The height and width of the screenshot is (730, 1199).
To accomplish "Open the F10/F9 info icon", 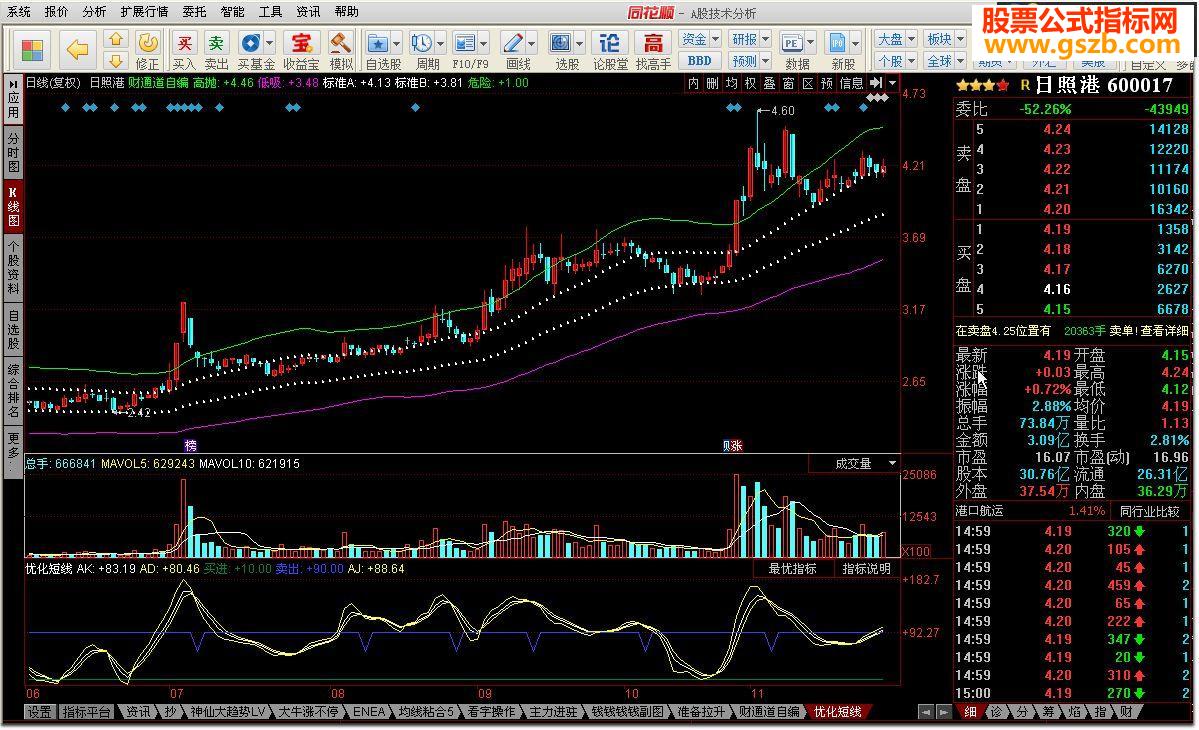I will coord(470,50).
